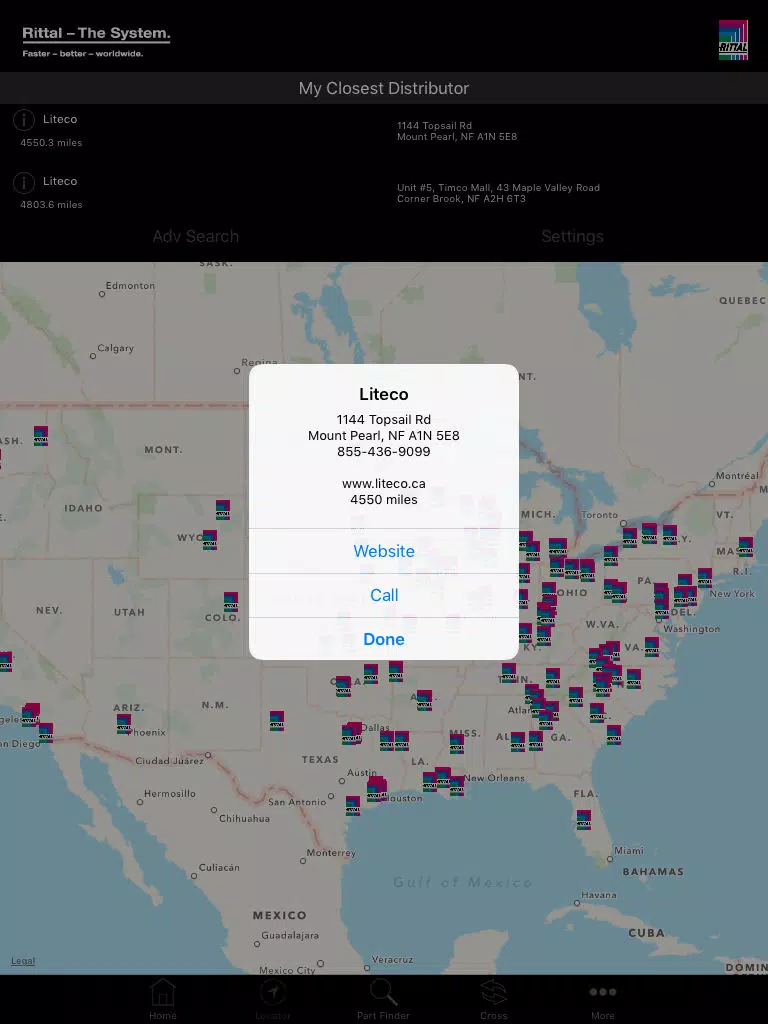
Task: Show info for Liteco 4550.3 miles entry
Action: [x=24, y=120]
